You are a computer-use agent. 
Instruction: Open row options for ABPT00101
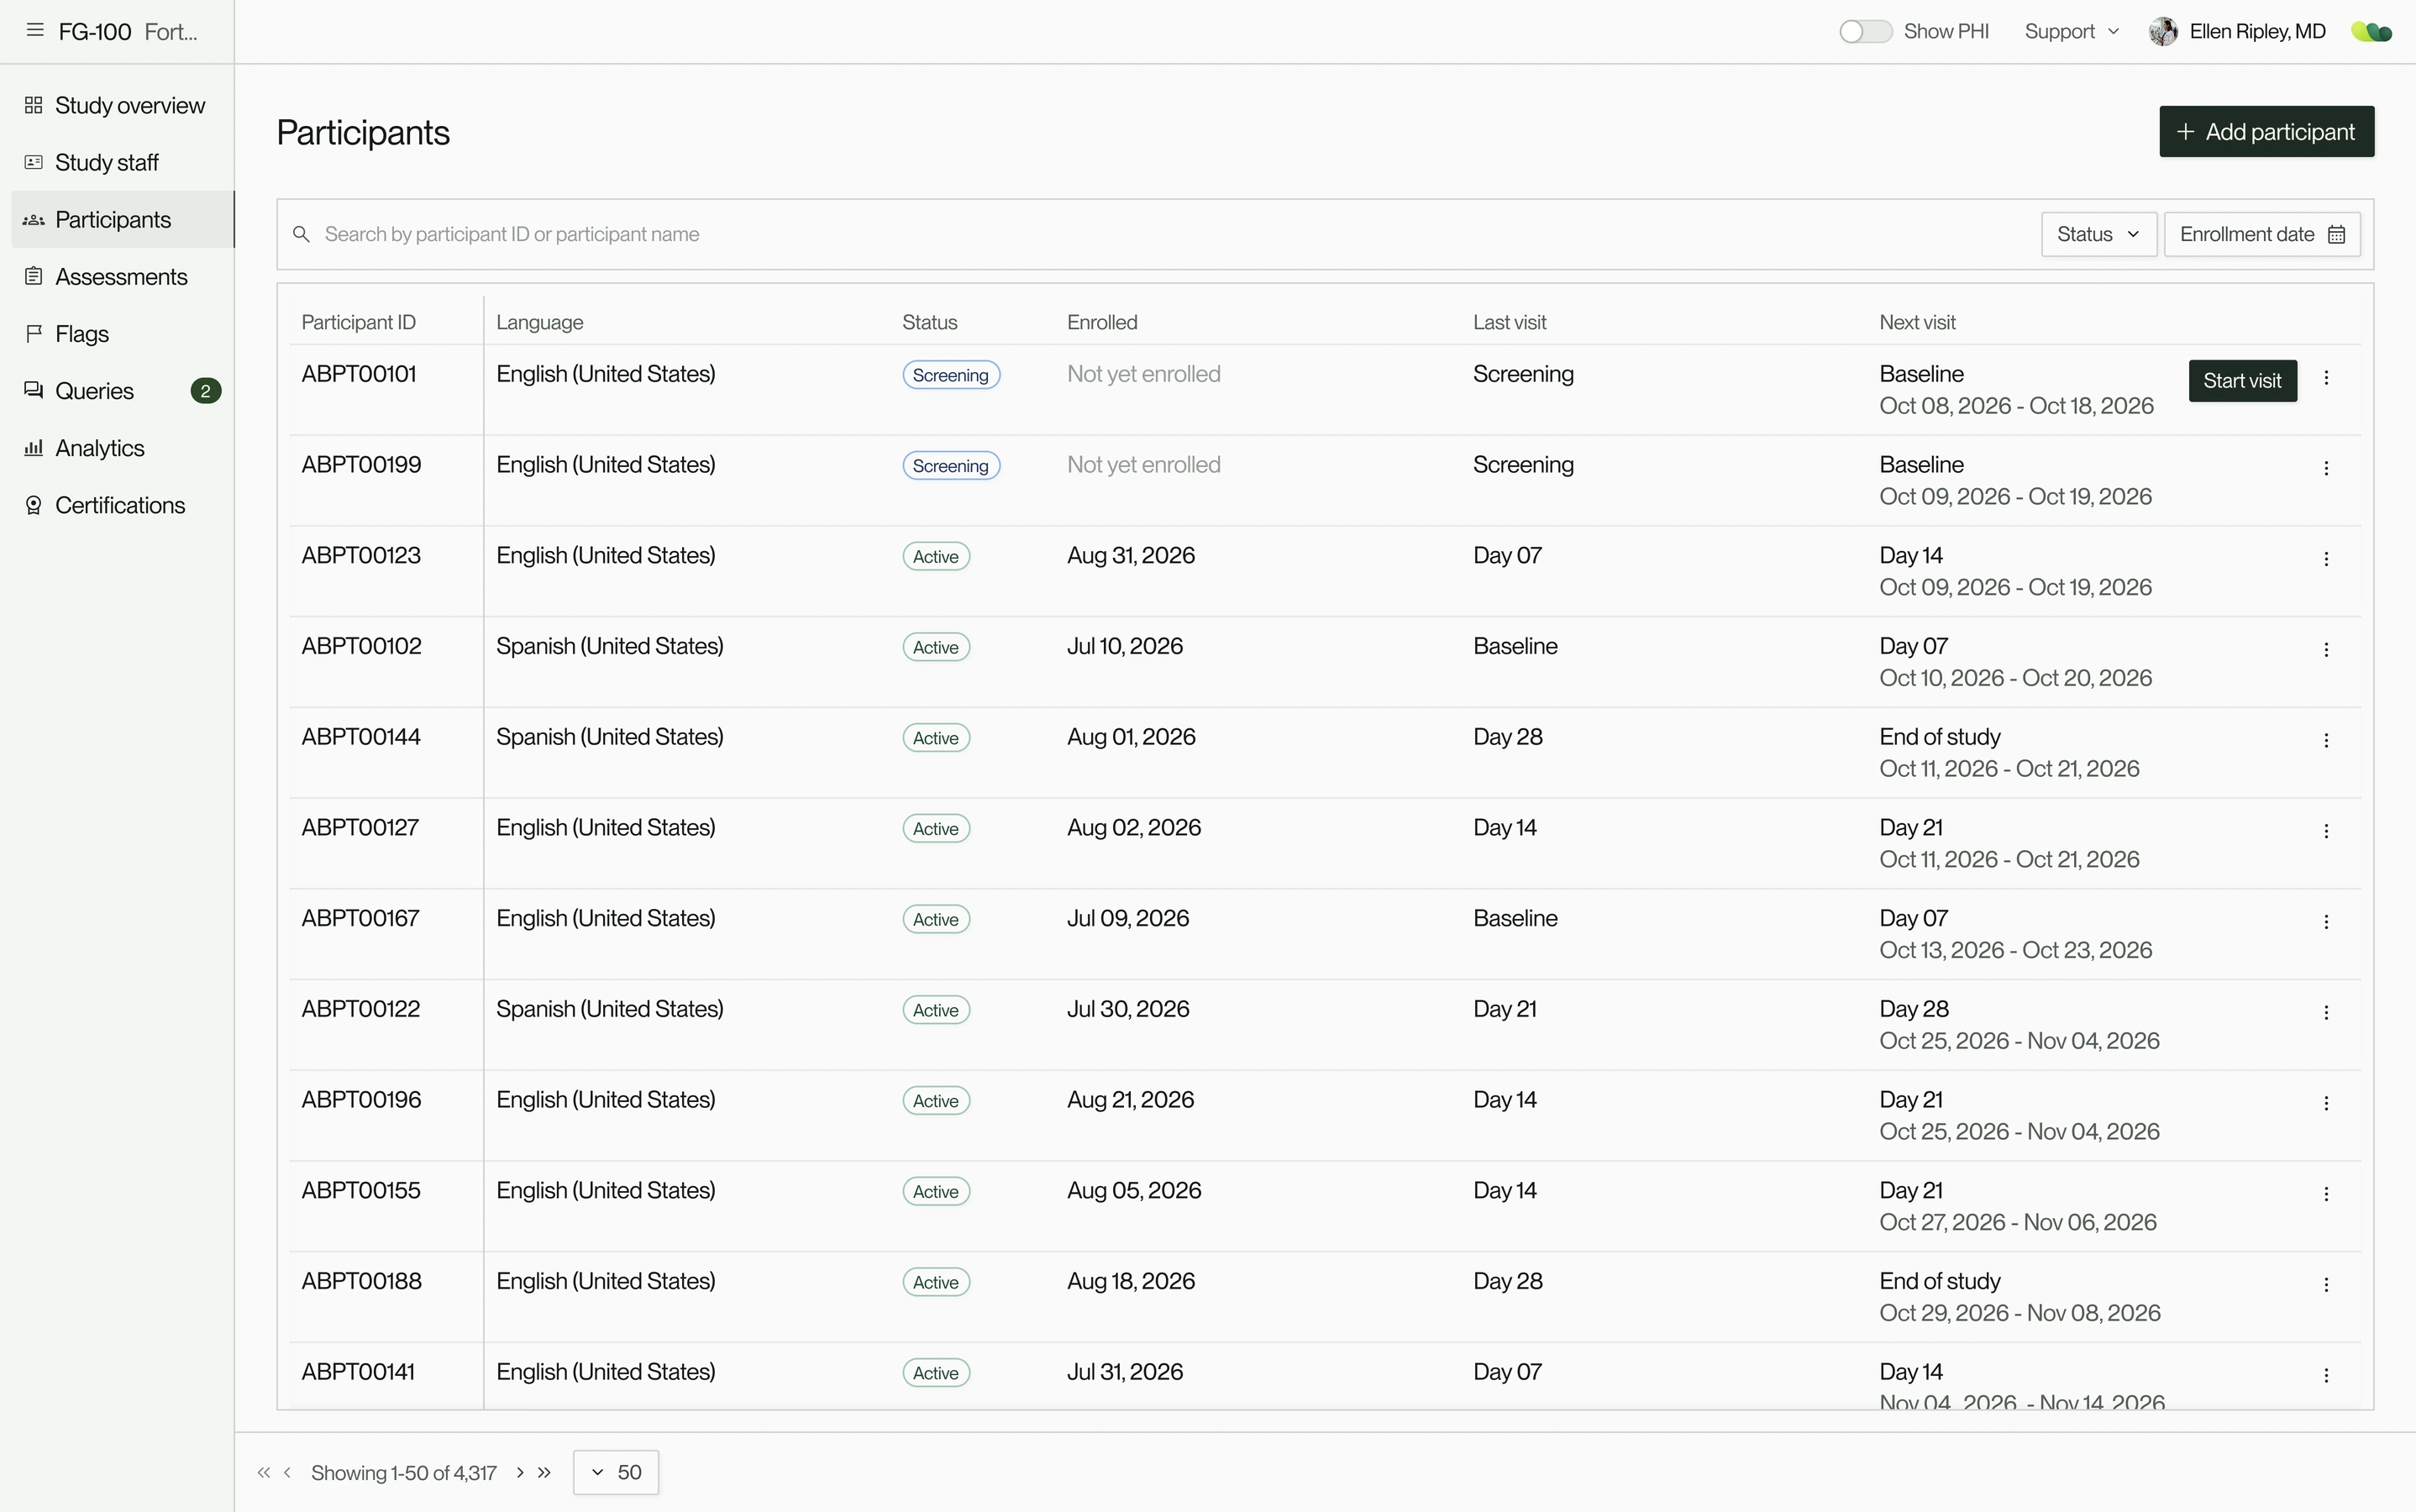click(2326, 378)
